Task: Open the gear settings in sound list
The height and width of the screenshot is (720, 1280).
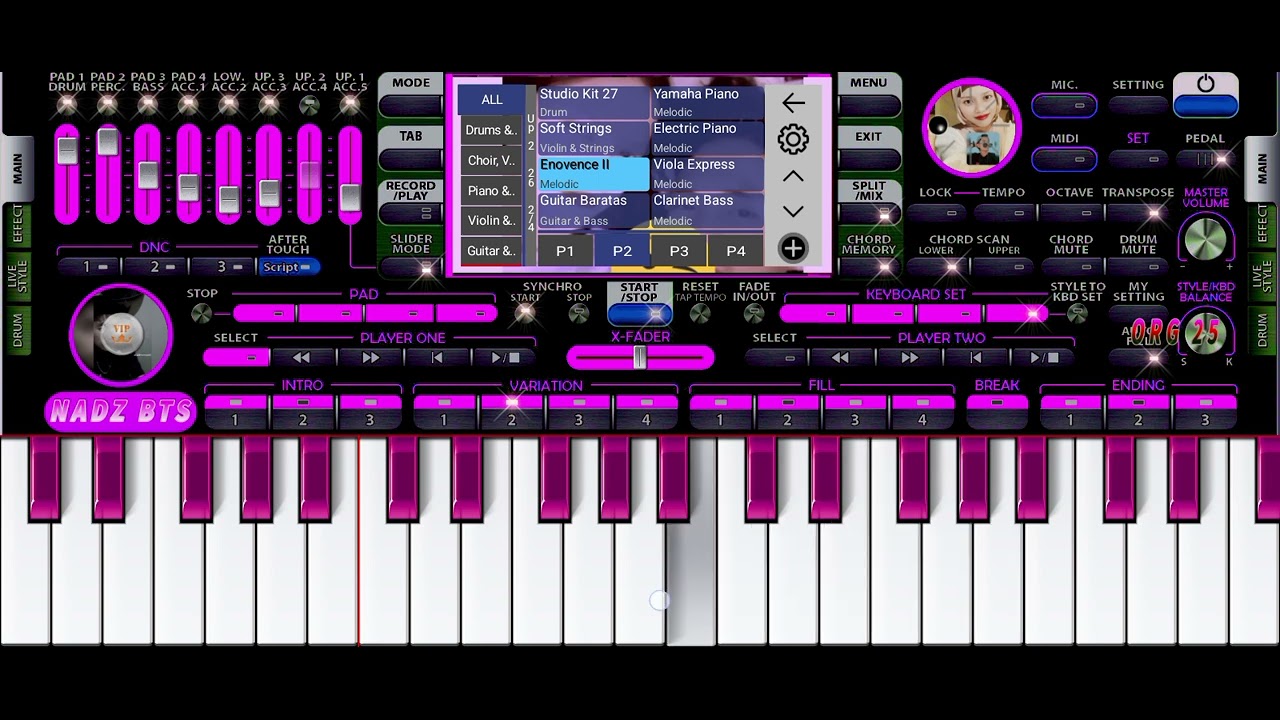Action: point(793,139)
